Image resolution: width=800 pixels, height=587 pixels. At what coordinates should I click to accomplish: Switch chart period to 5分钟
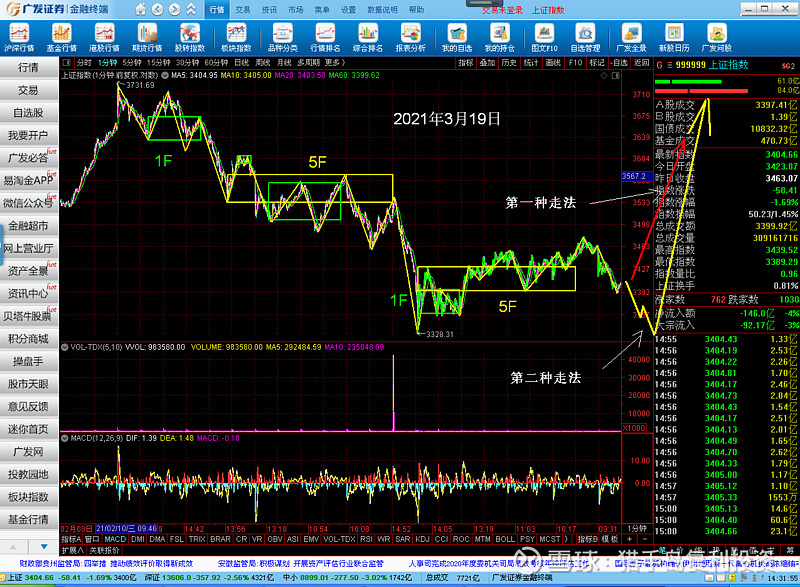coord(132,63)
